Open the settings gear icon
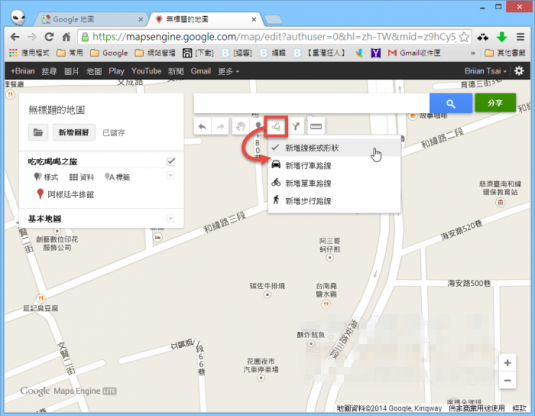The image size is (535, 416). tap(519, 71)
